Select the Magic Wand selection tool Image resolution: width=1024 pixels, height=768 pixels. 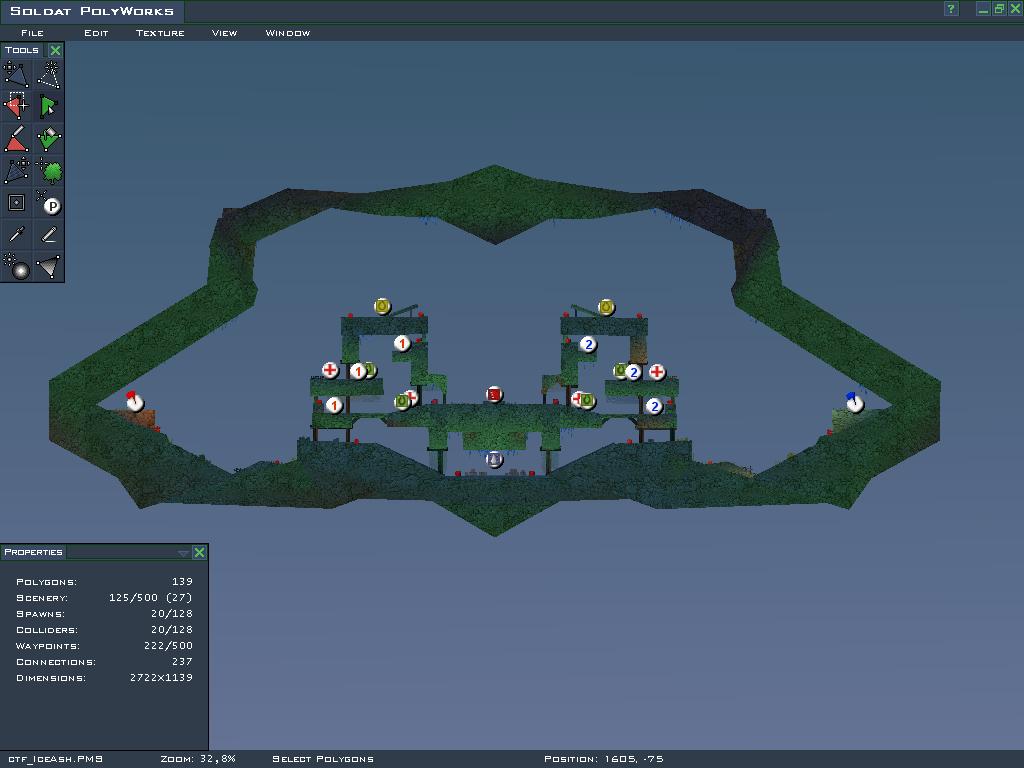point(48,74)
